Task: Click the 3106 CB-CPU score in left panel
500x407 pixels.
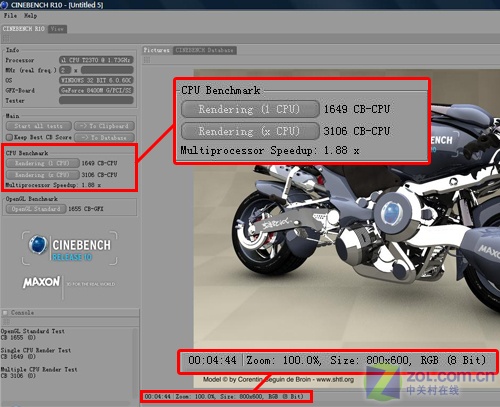Action: (x=99, y=175)
